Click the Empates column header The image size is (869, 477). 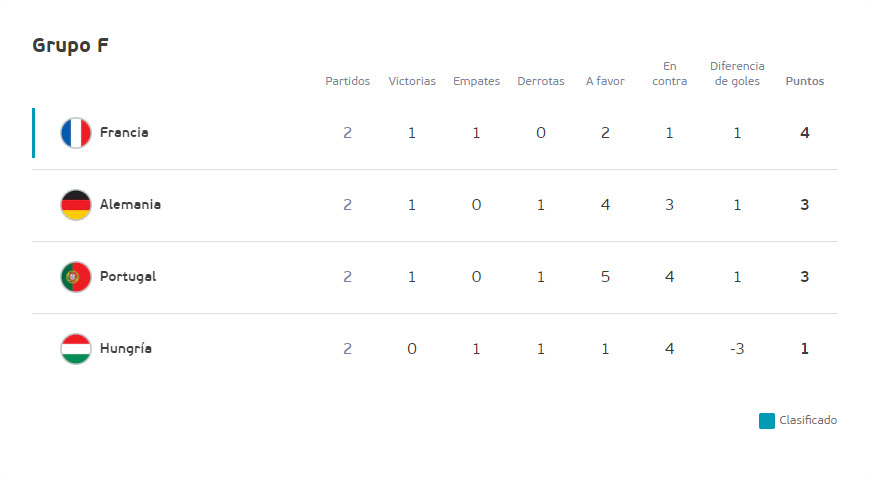coord(477,81)
